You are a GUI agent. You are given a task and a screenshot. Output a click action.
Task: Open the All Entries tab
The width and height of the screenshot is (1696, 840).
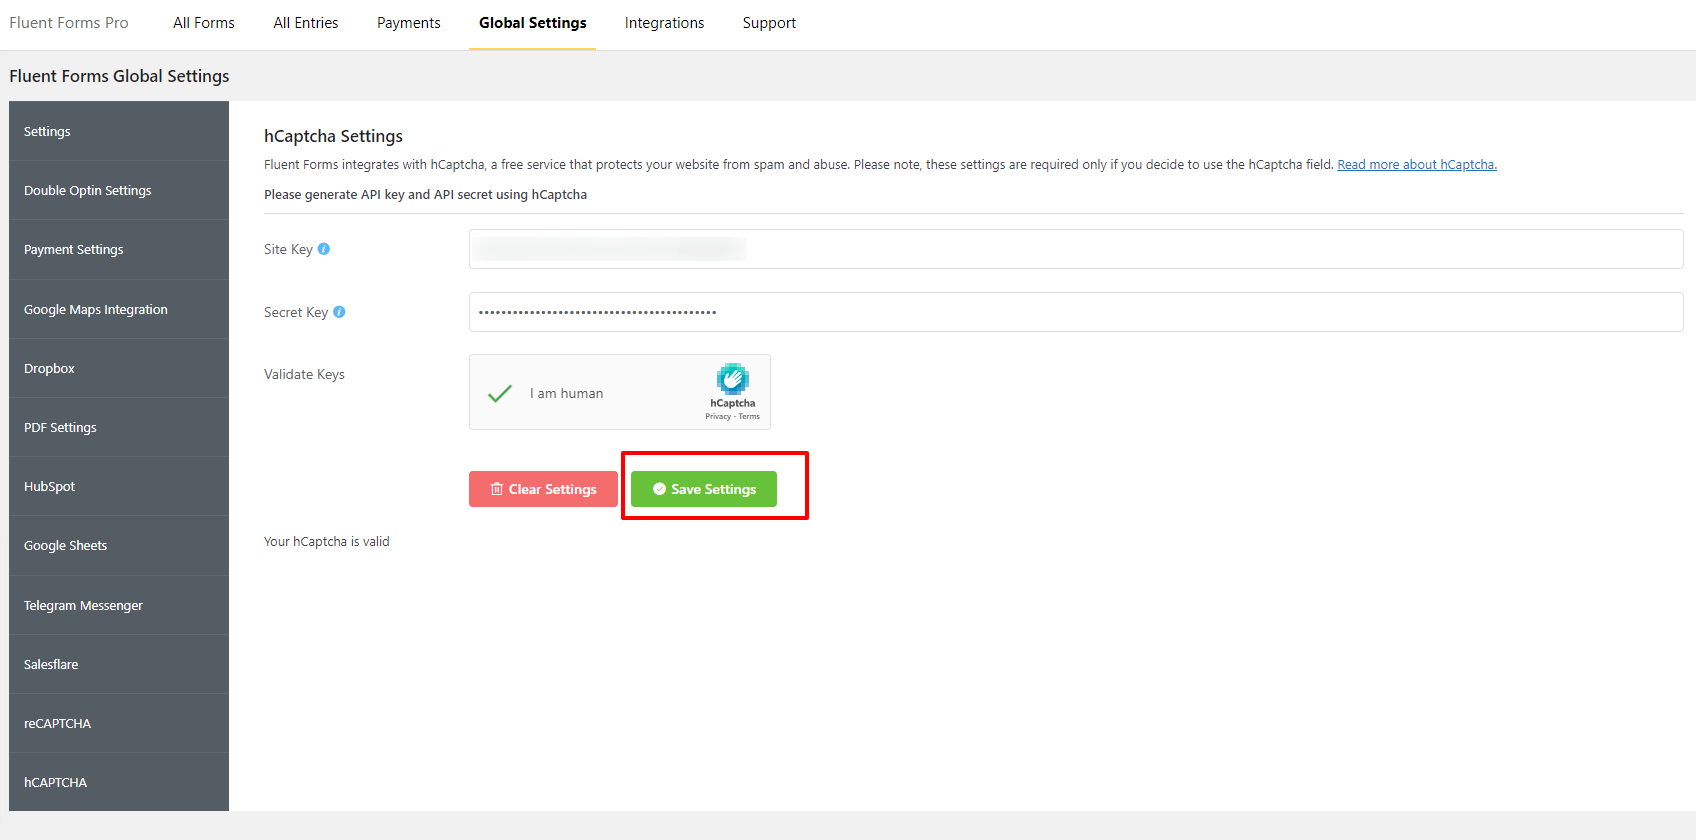point(306,23)
